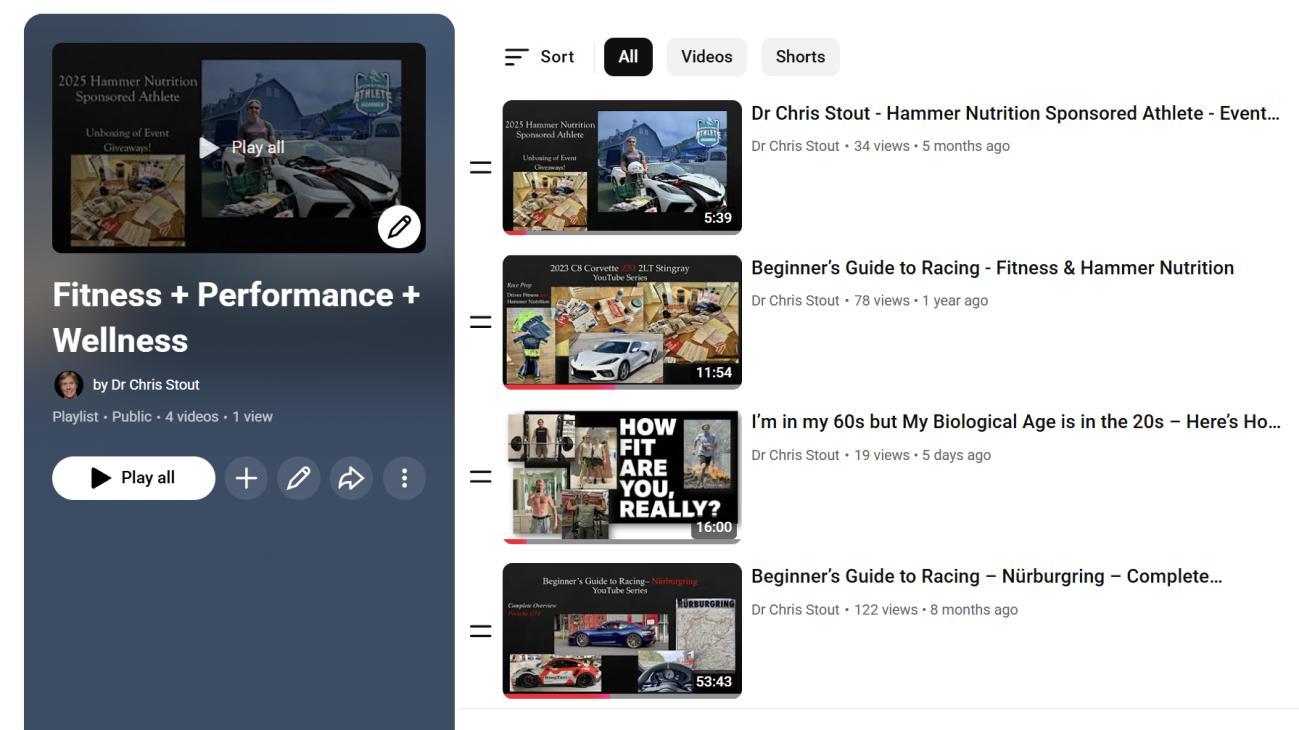Click the channel name beside '78 views'
The width and height of the screenshot is (1299, 730).
pos(795,301)
